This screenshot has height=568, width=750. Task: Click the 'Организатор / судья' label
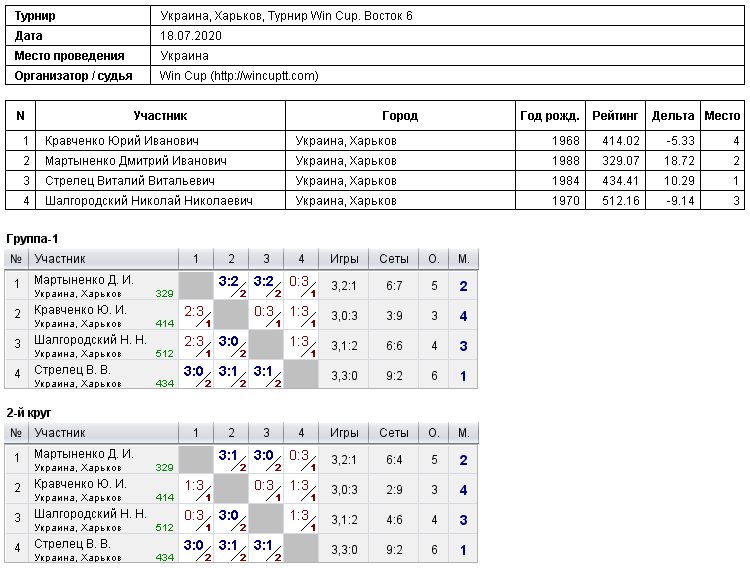73,76
